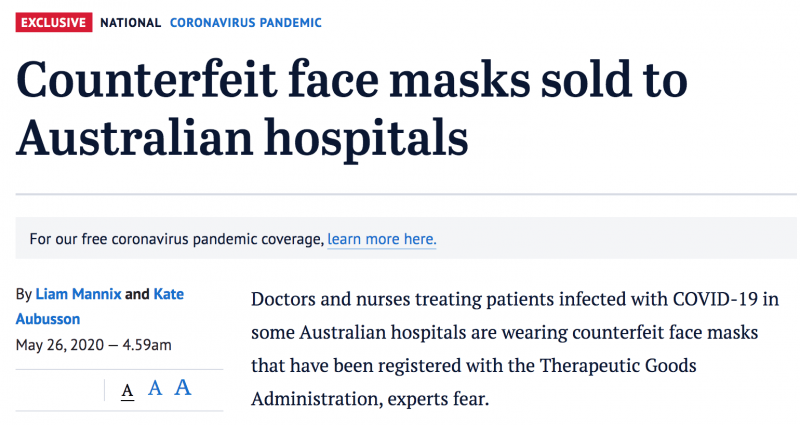The height and width of the screenshot is (425, 800).
Task: Select the medium text size A
Action: pyautogui.click(x=155, y=389)
